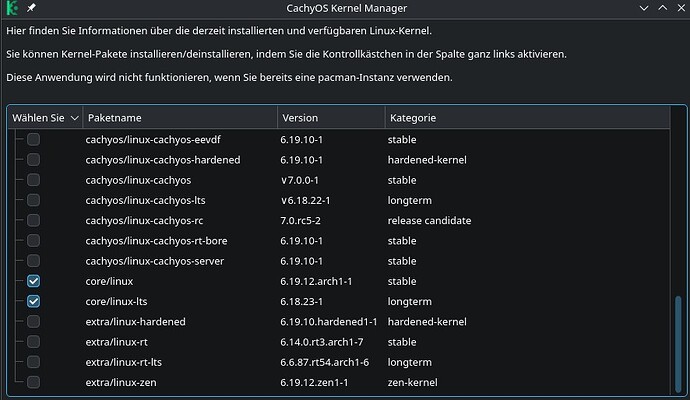Check the extra/linux-rt-lts checkbox
The height and width of the screenshot is (400, 690).
click(33, 362)
